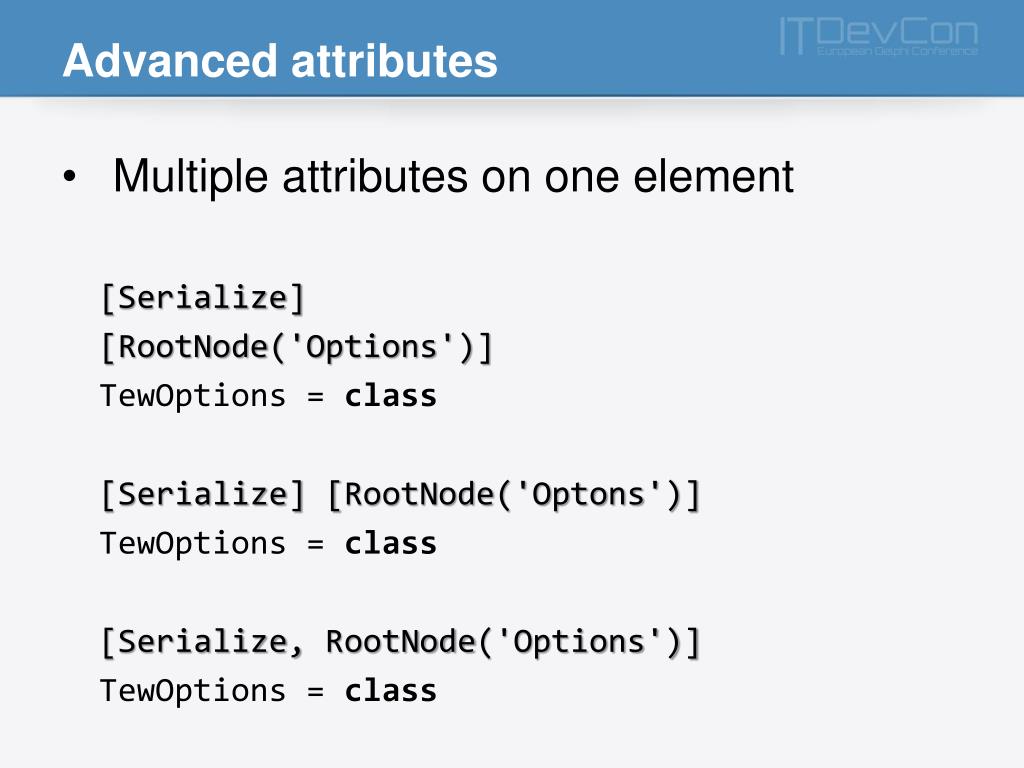
Task: Click the last bold class keyword
Action: 391,692
